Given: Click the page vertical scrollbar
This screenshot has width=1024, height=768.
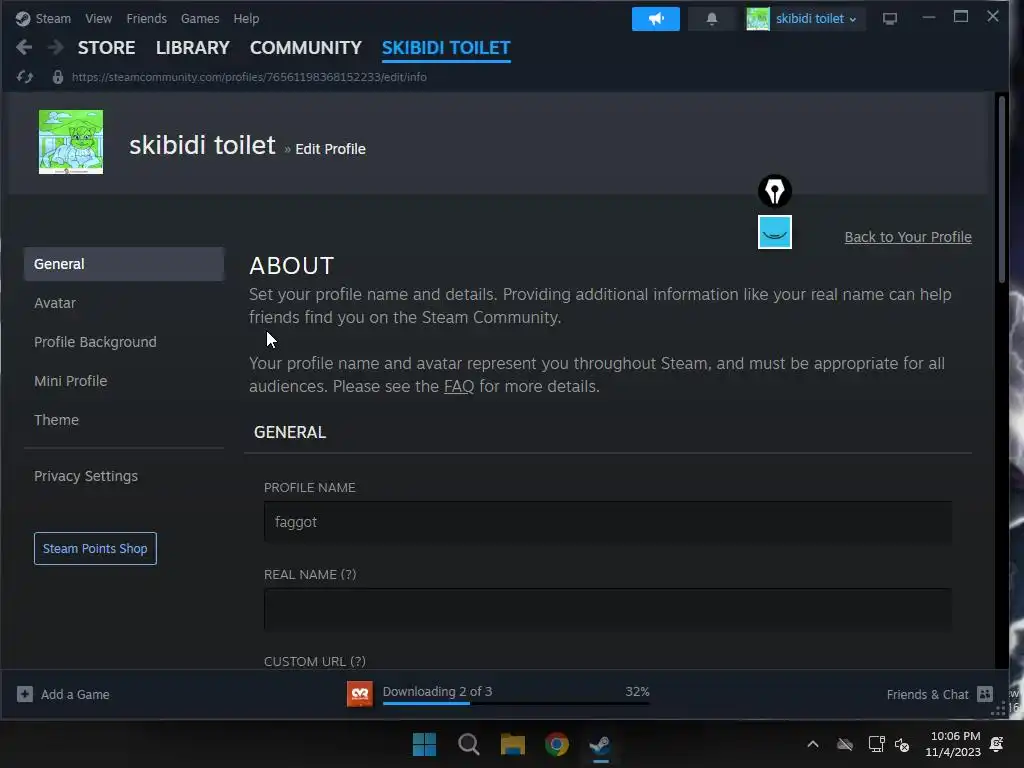Looking at the screenshot, I should (x=1002, y=189).
